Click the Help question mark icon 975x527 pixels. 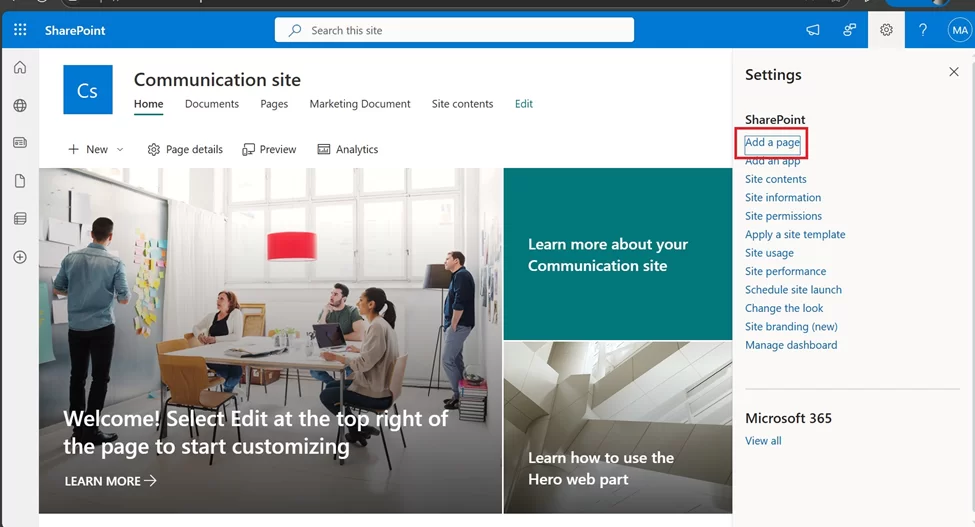pyautogui.click(x=923, y=30)
